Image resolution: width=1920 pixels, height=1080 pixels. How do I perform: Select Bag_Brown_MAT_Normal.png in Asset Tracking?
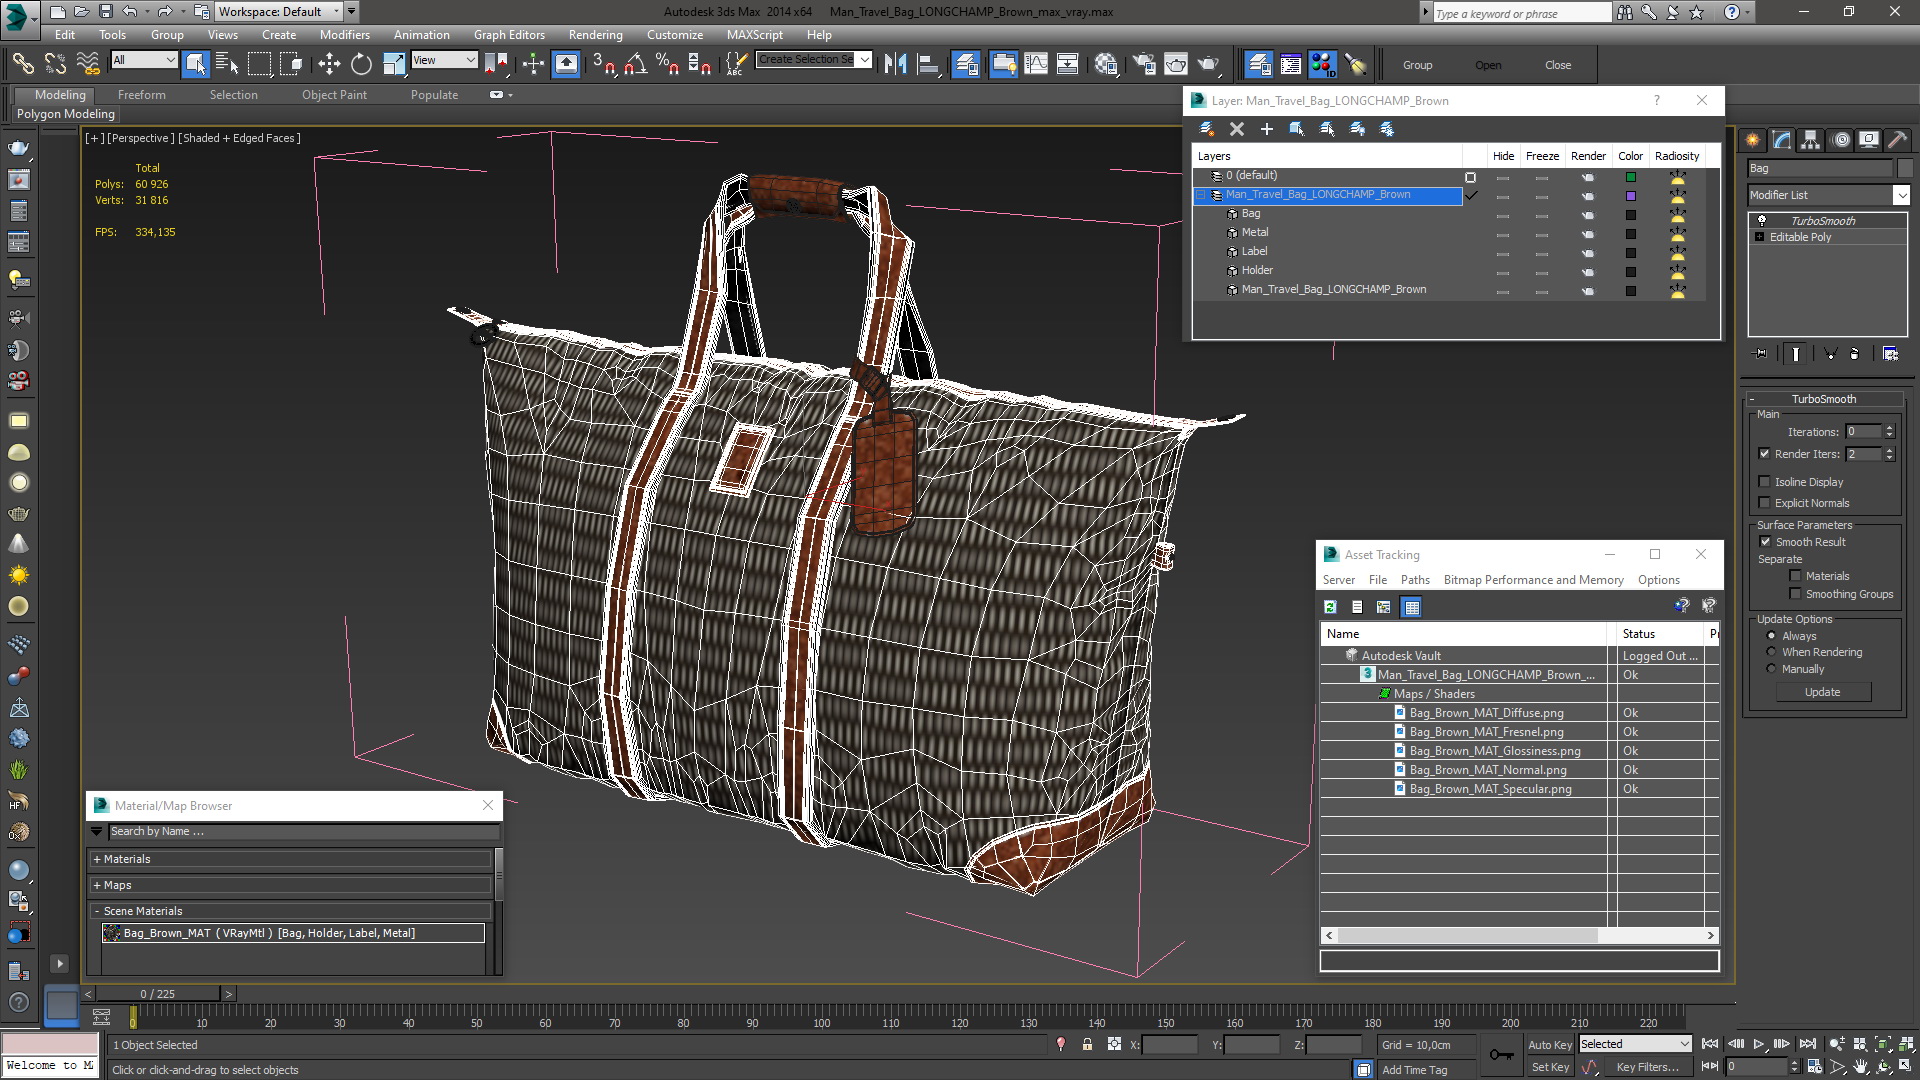point(1487,770)
